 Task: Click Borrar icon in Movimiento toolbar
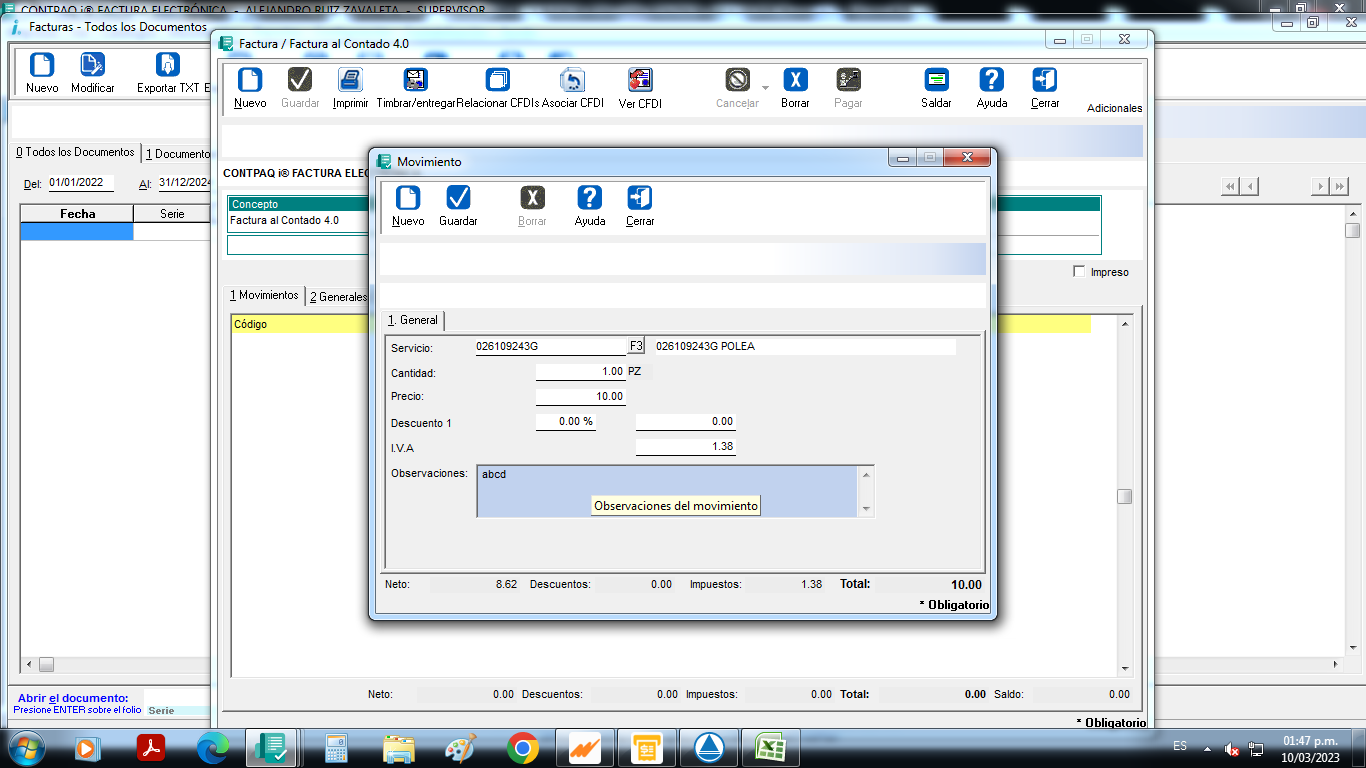(532, 198)
